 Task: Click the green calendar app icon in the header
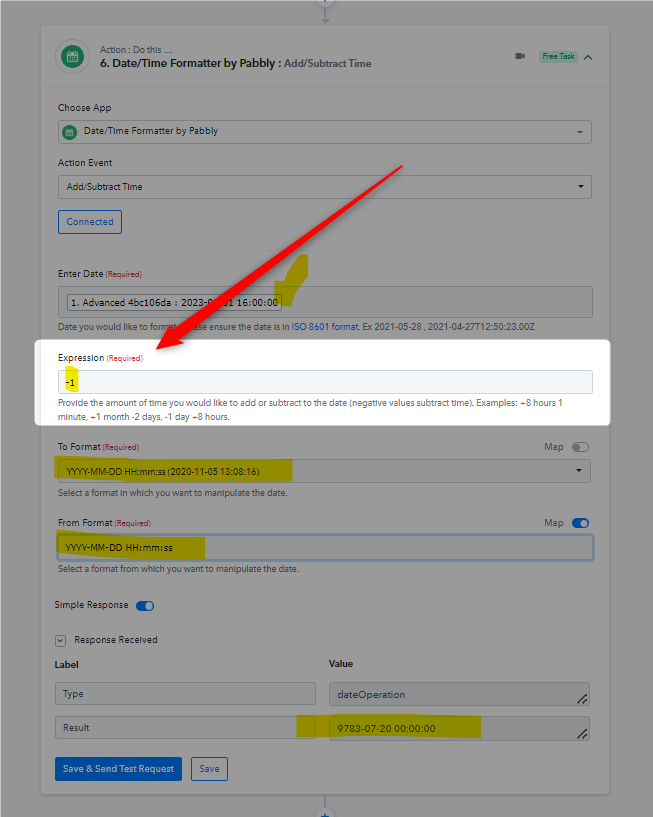(72, 56)
